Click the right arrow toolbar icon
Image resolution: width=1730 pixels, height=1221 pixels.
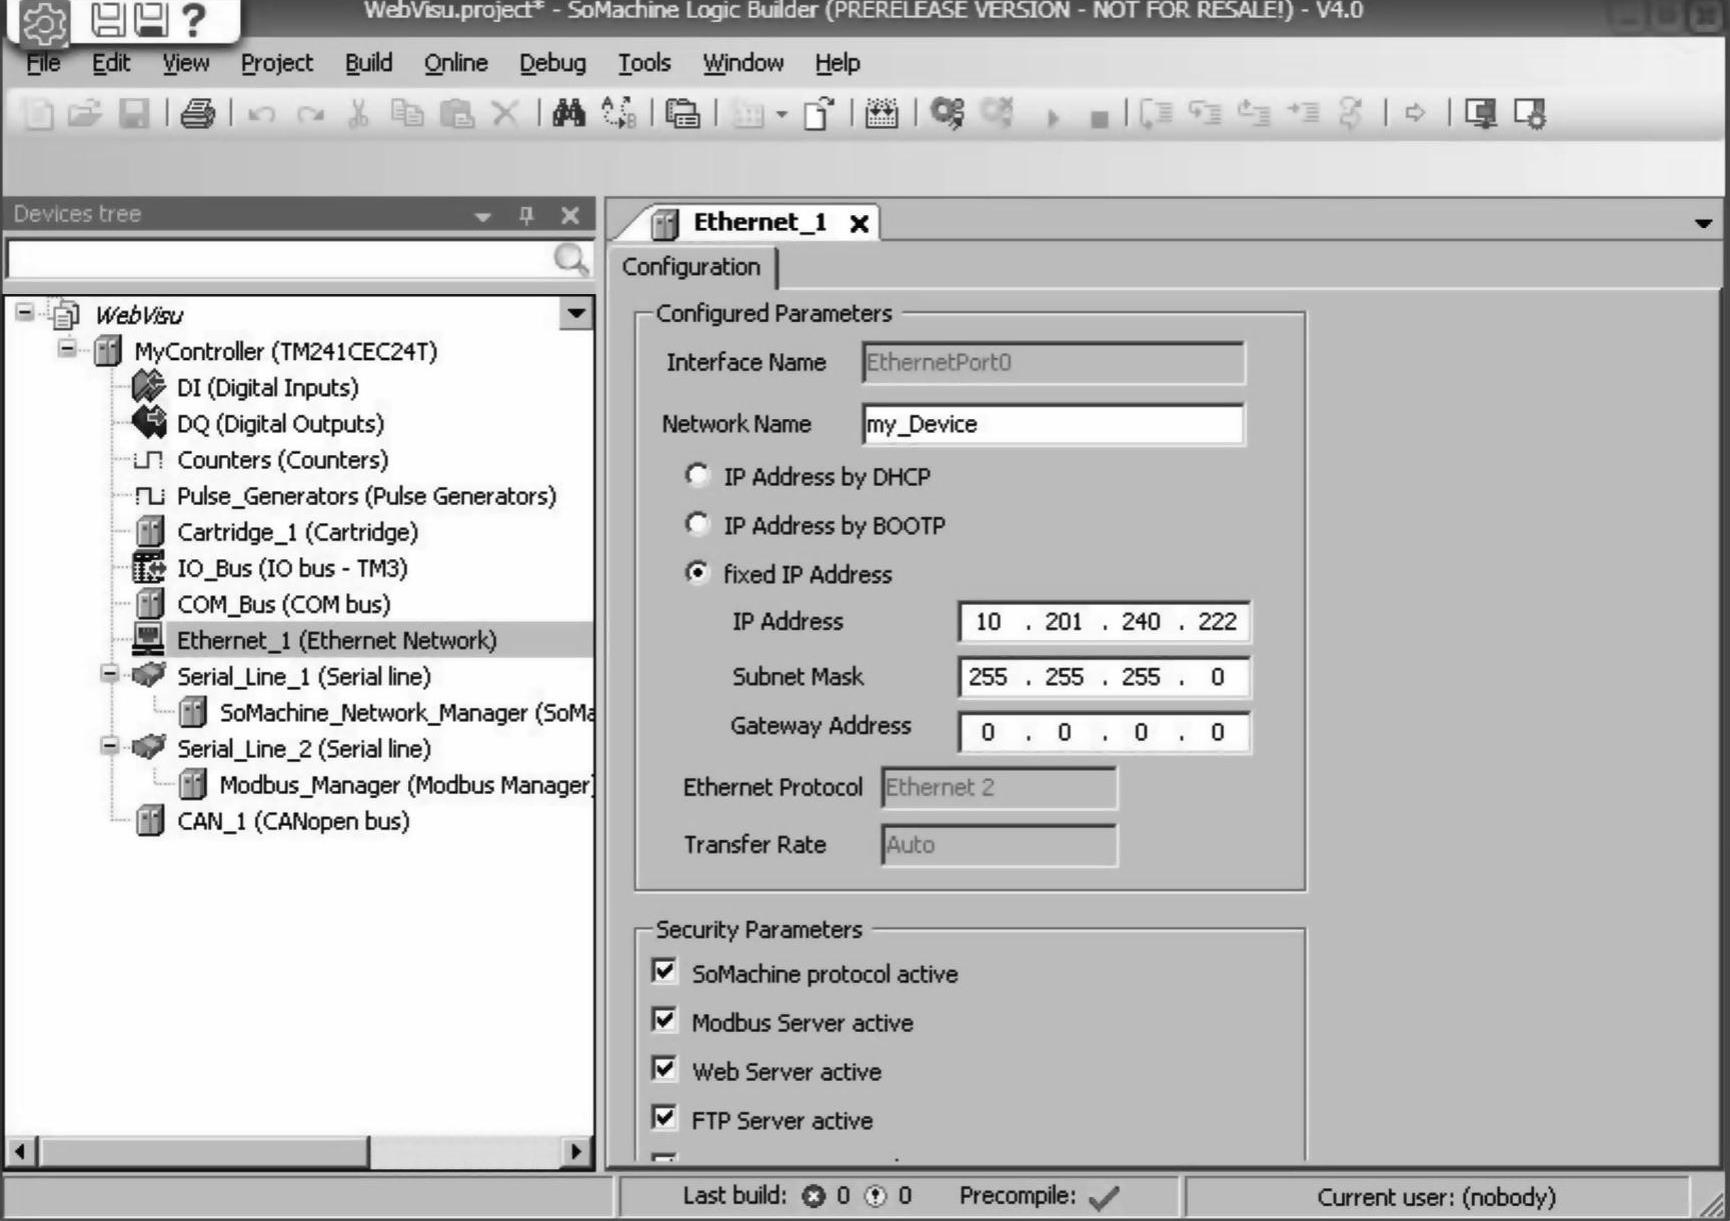point(1415,113)
